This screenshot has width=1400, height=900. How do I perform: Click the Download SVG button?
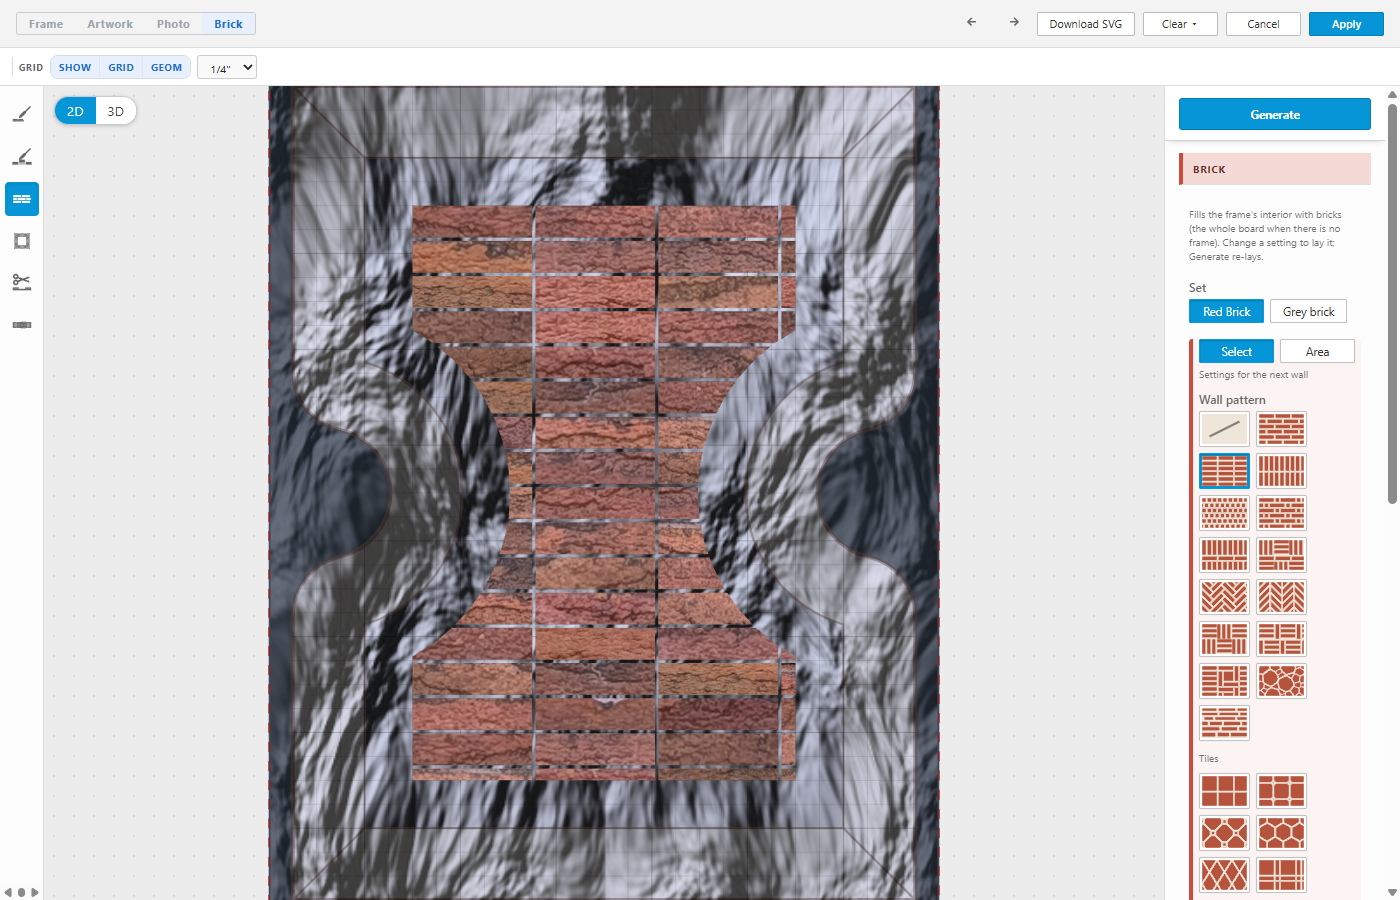[x=1086, y=24]
